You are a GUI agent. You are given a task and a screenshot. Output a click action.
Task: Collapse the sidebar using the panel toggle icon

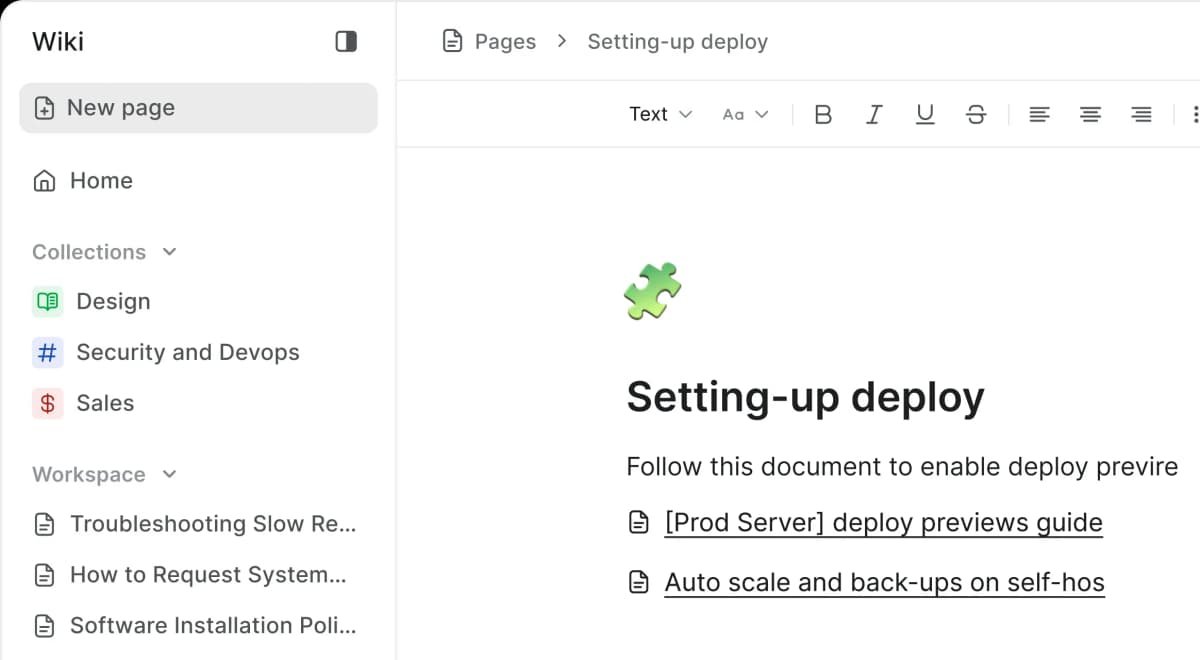pyautogui.click(x=345, y=41)
